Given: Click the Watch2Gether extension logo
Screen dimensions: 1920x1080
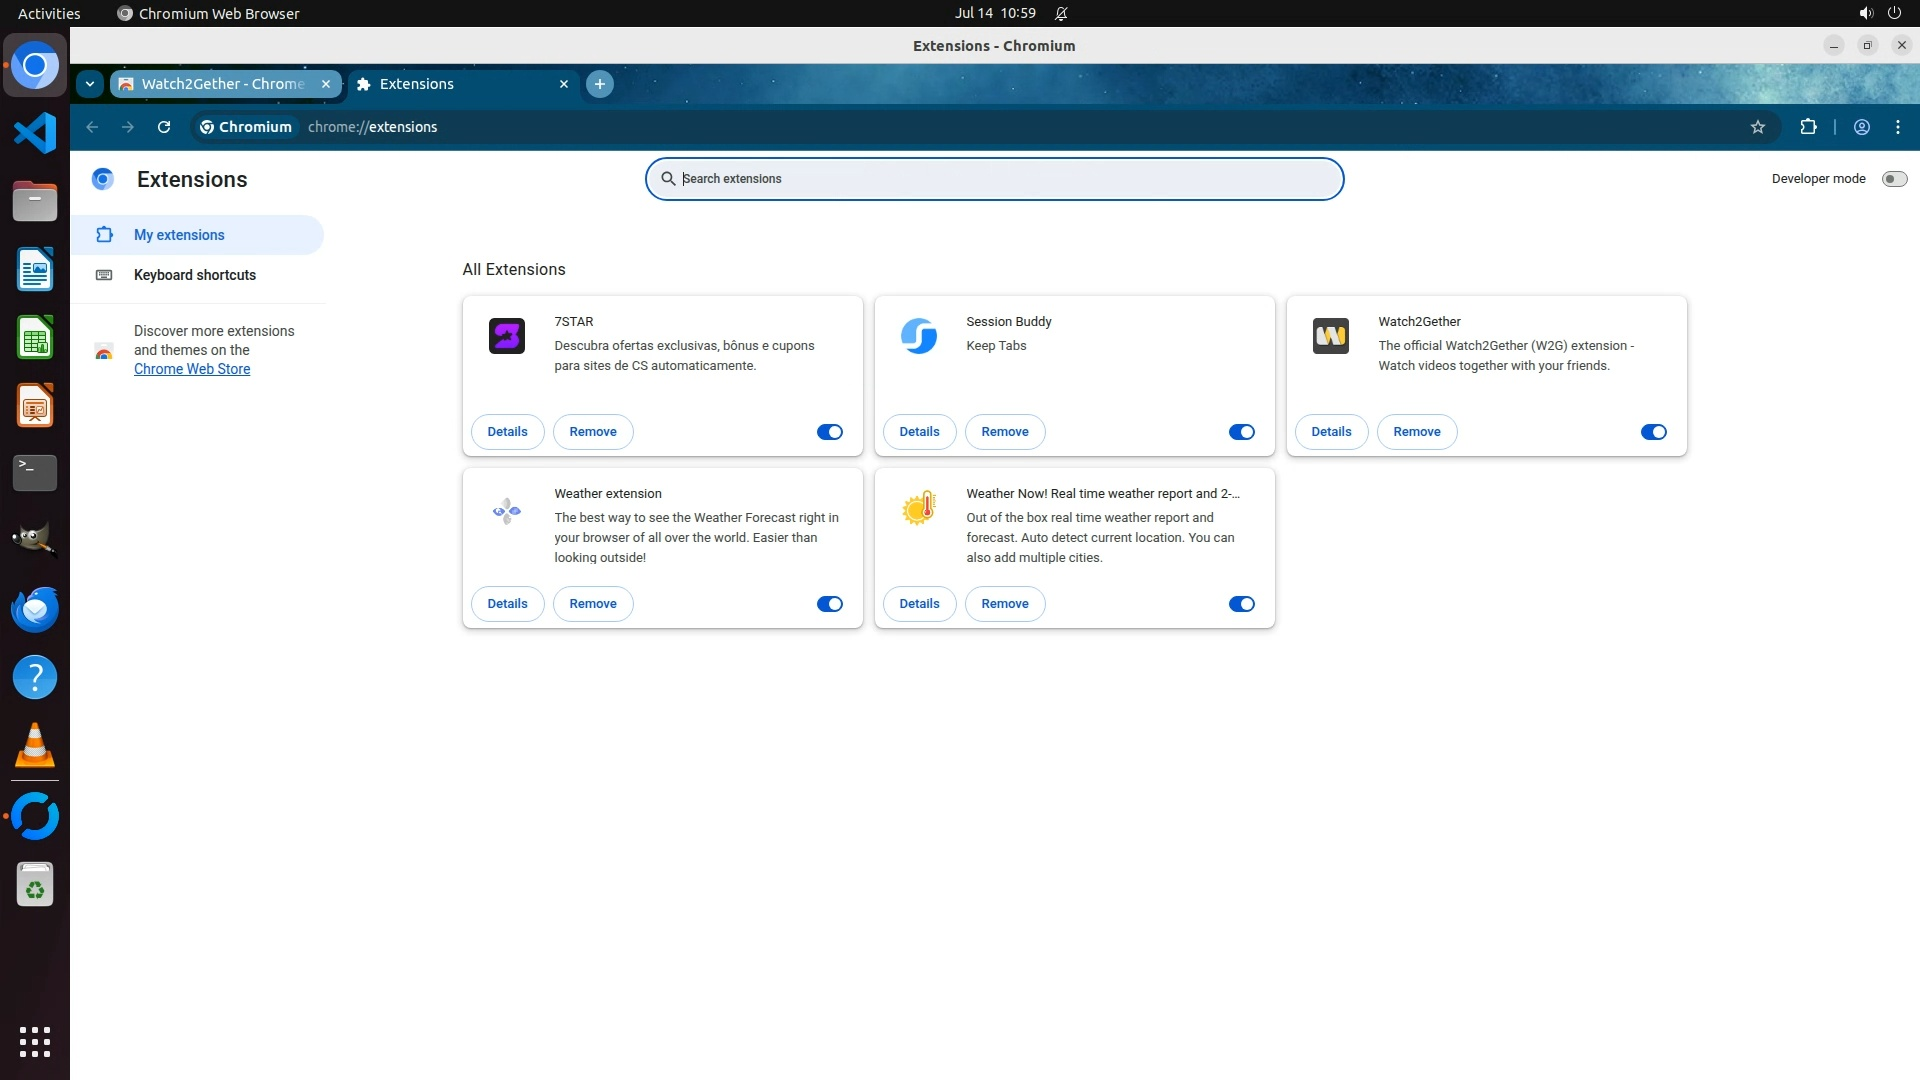Looking at the screenshot, I should [x=1330, y=336].
